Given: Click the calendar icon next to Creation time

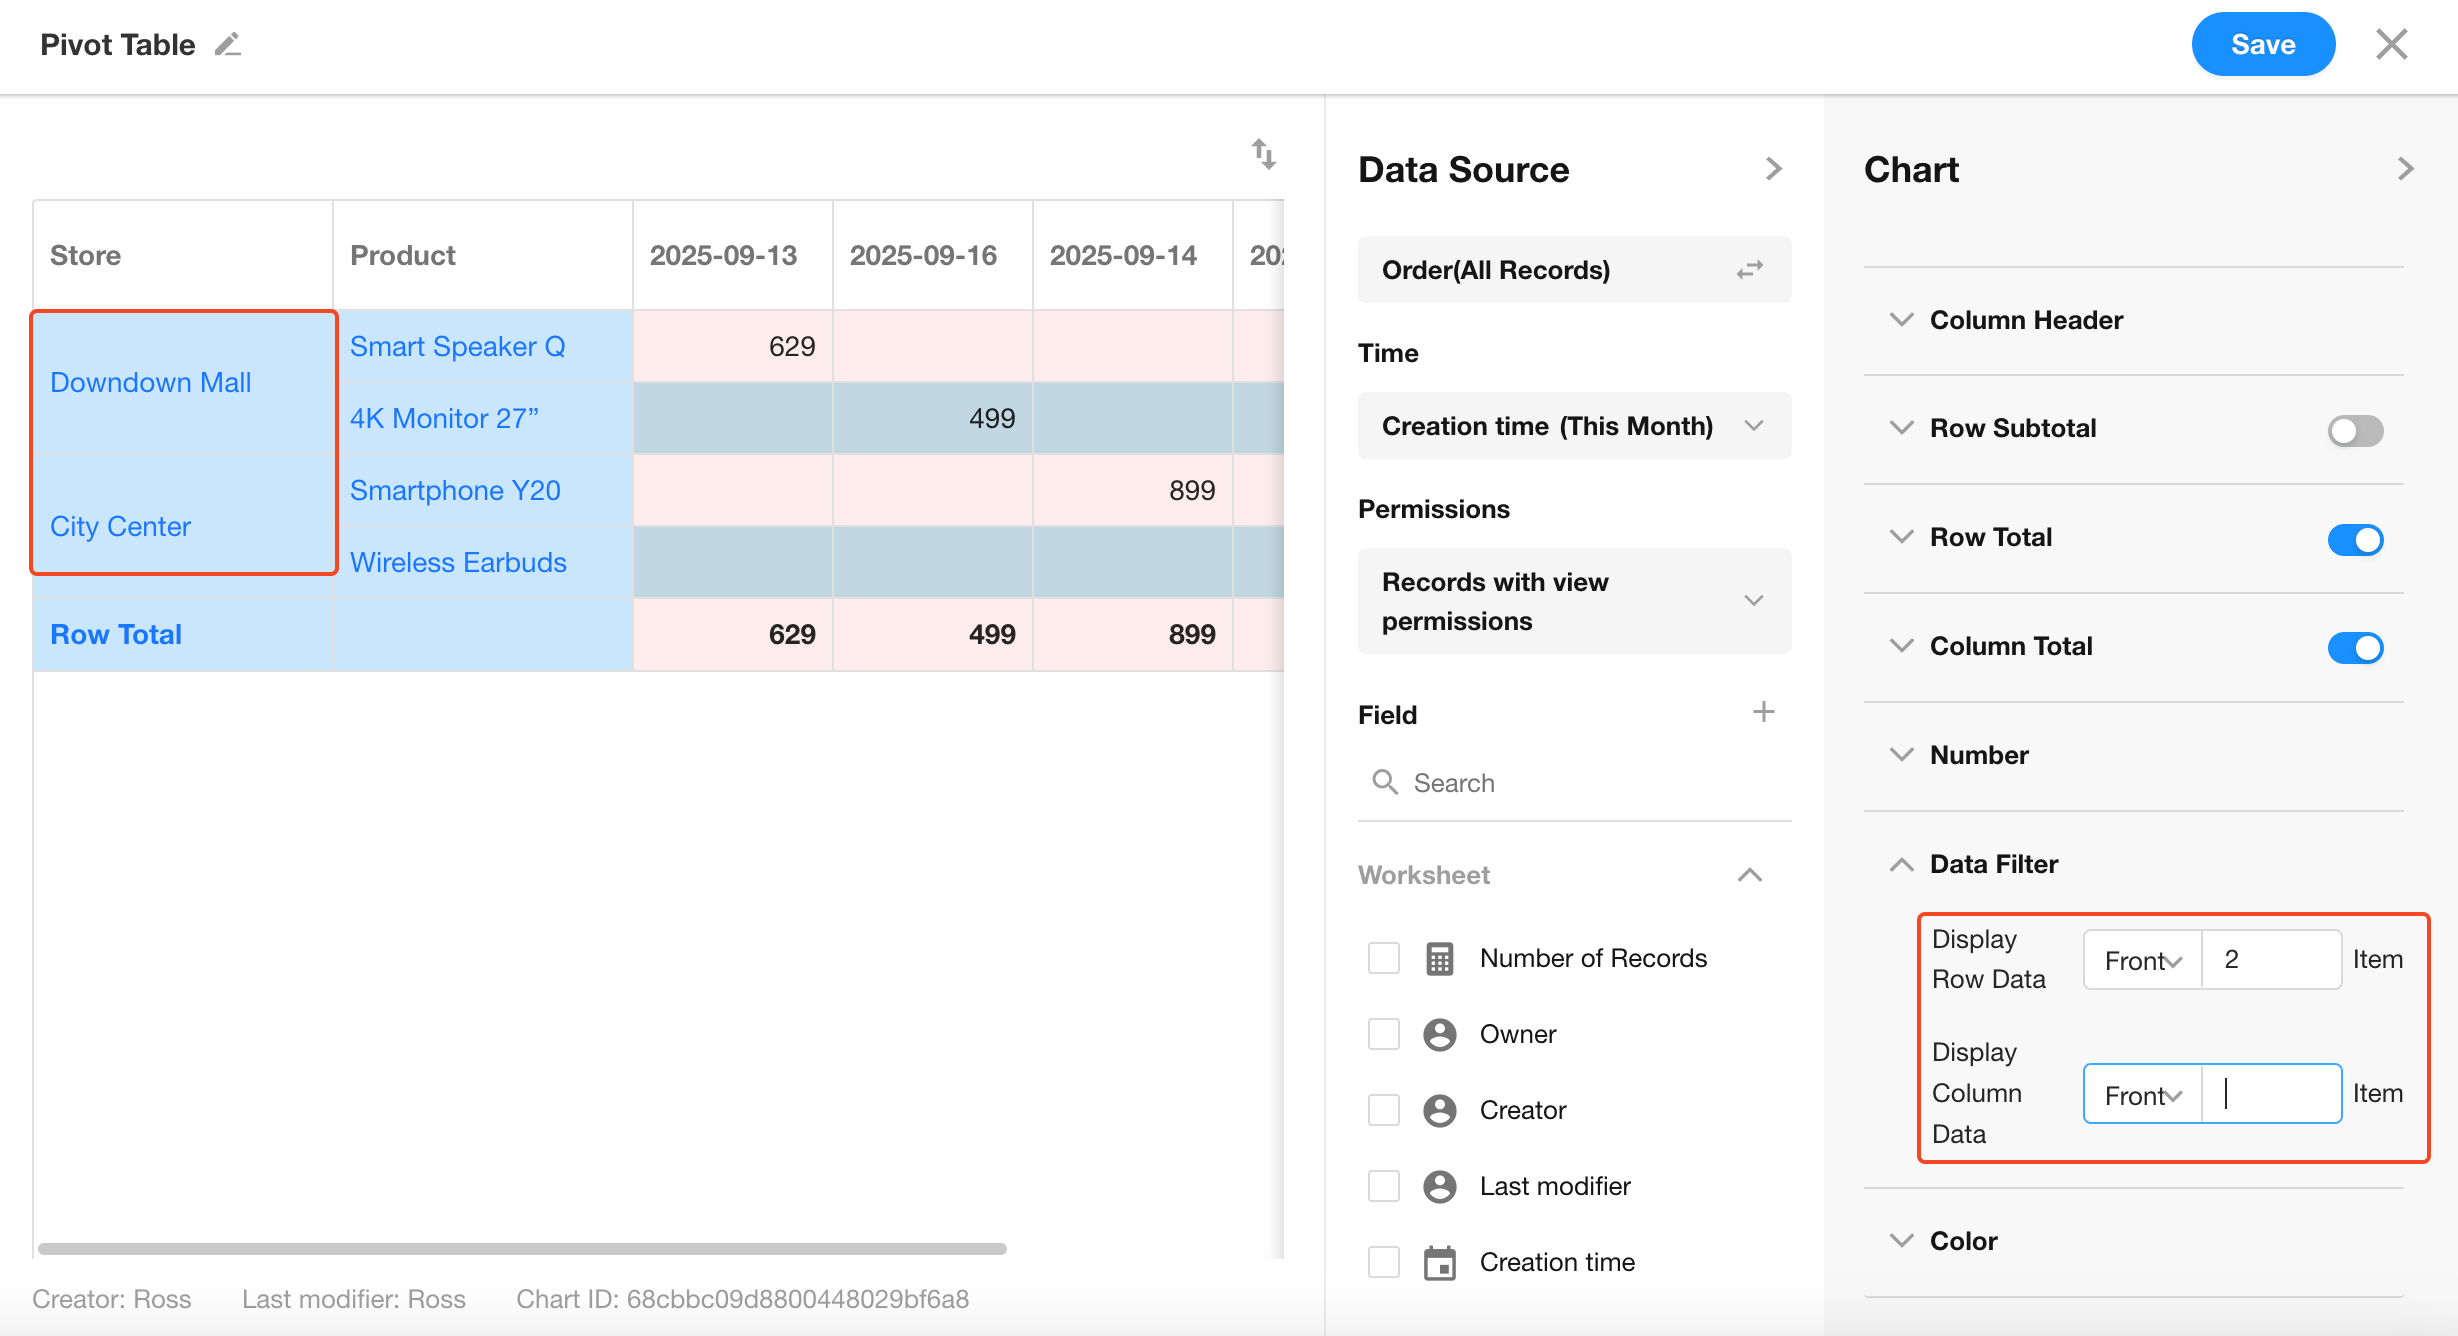Looking at the screenshot, I should coord(1439,1262).
